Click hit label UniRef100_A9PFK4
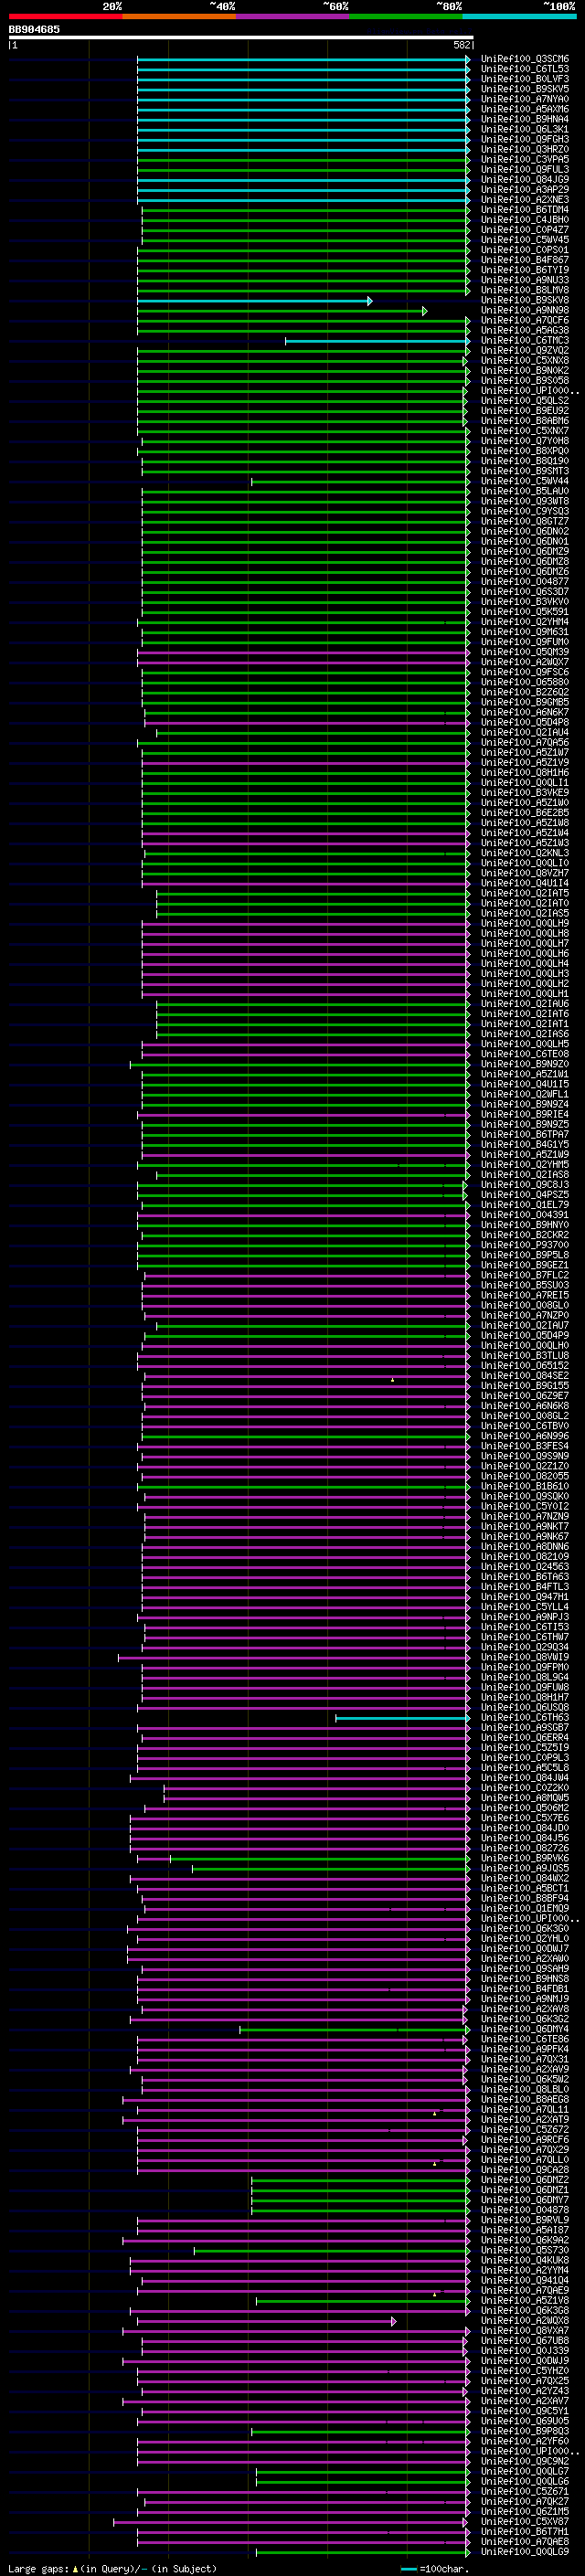 point(525,2050)
